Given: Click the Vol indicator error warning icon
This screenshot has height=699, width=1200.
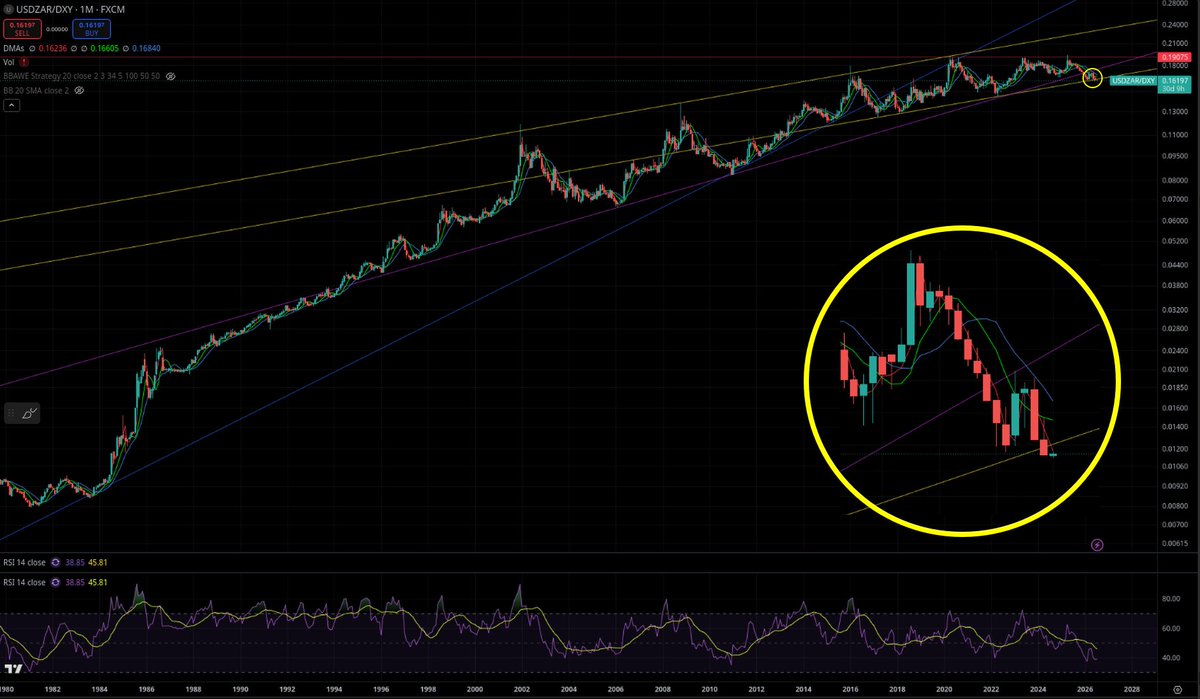Looking at the screenshot, I should point(23,61).
